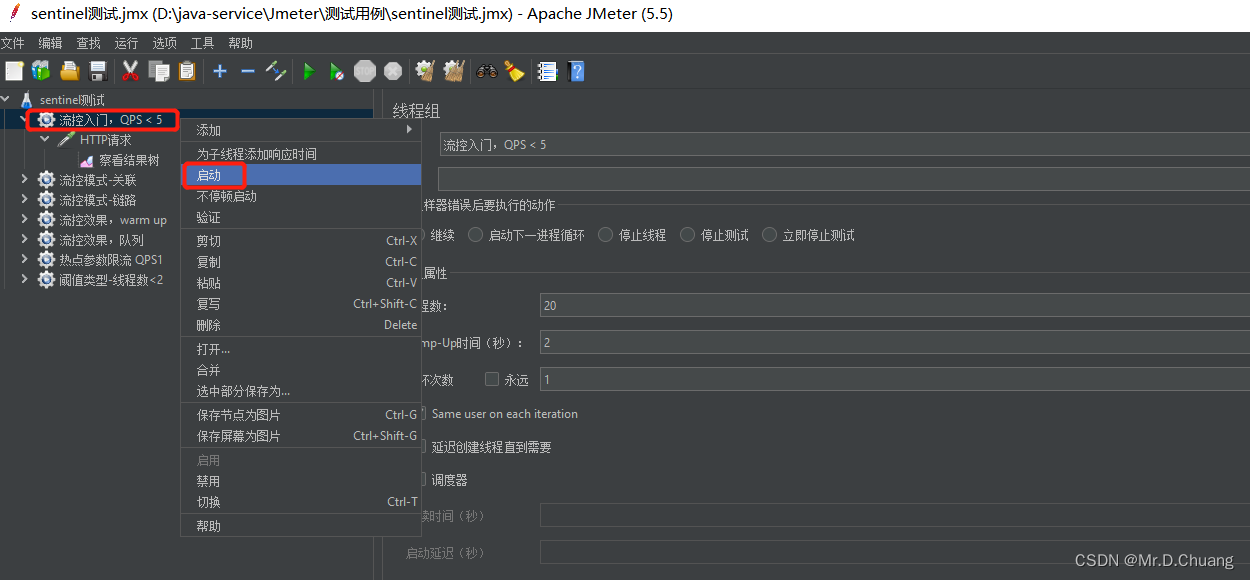
Task: Choose 为子线程添加响应时间 menu entry
Action: tap(301, 154)
